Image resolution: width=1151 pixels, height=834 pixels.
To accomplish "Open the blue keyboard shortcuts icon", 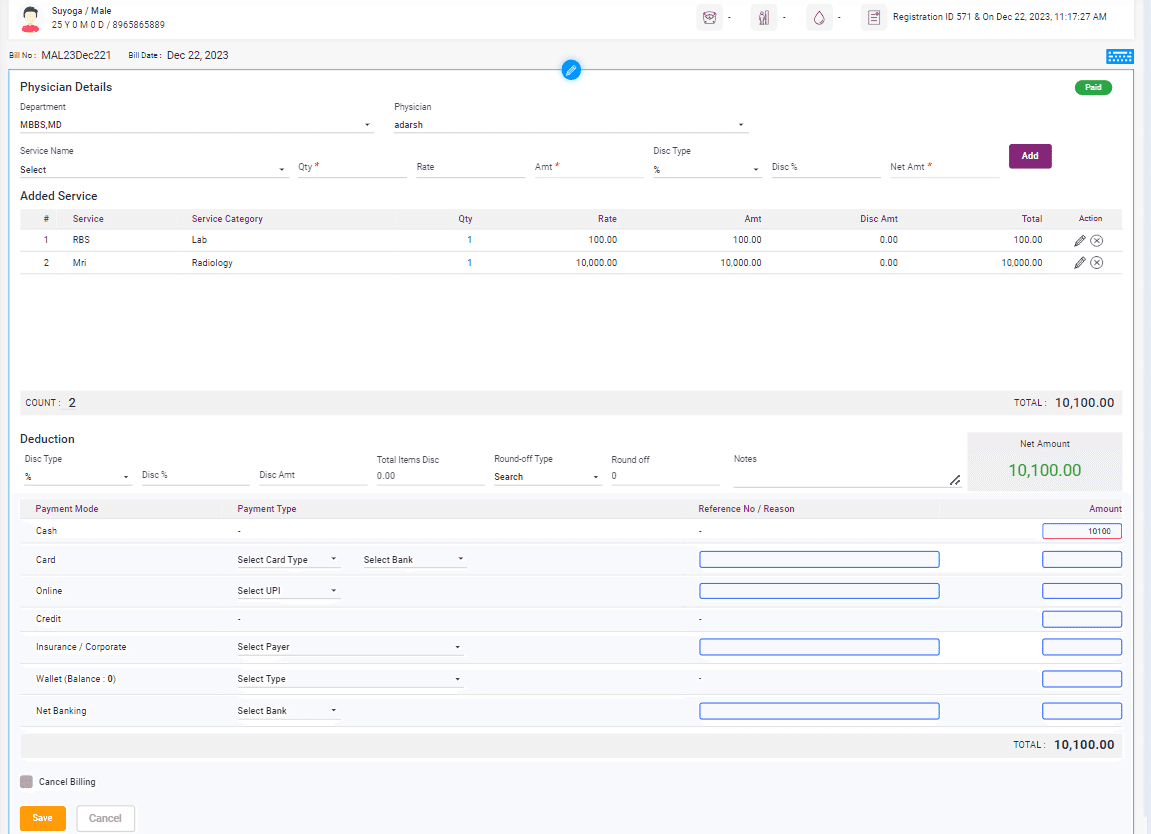I will pyautogui.click(x=1119, y=56).
